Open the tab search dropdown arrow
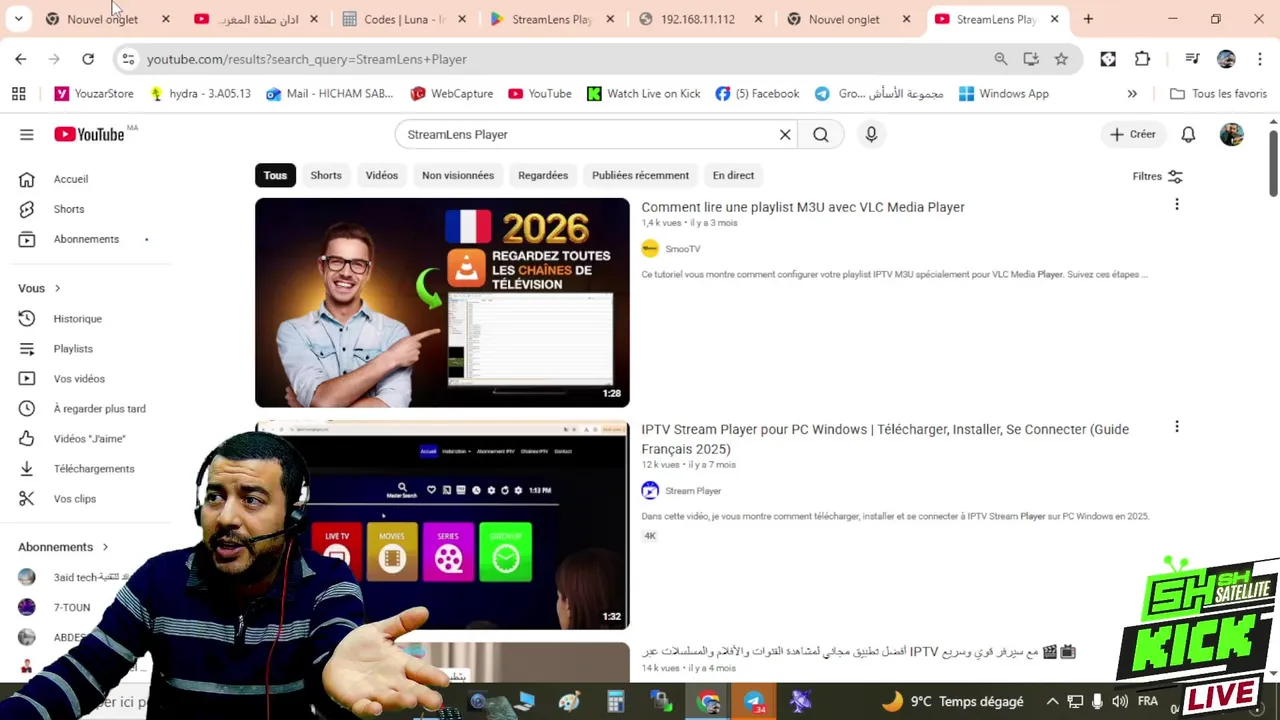Image resolution: width=1280 pixels, height=720 pixels. 18,19
